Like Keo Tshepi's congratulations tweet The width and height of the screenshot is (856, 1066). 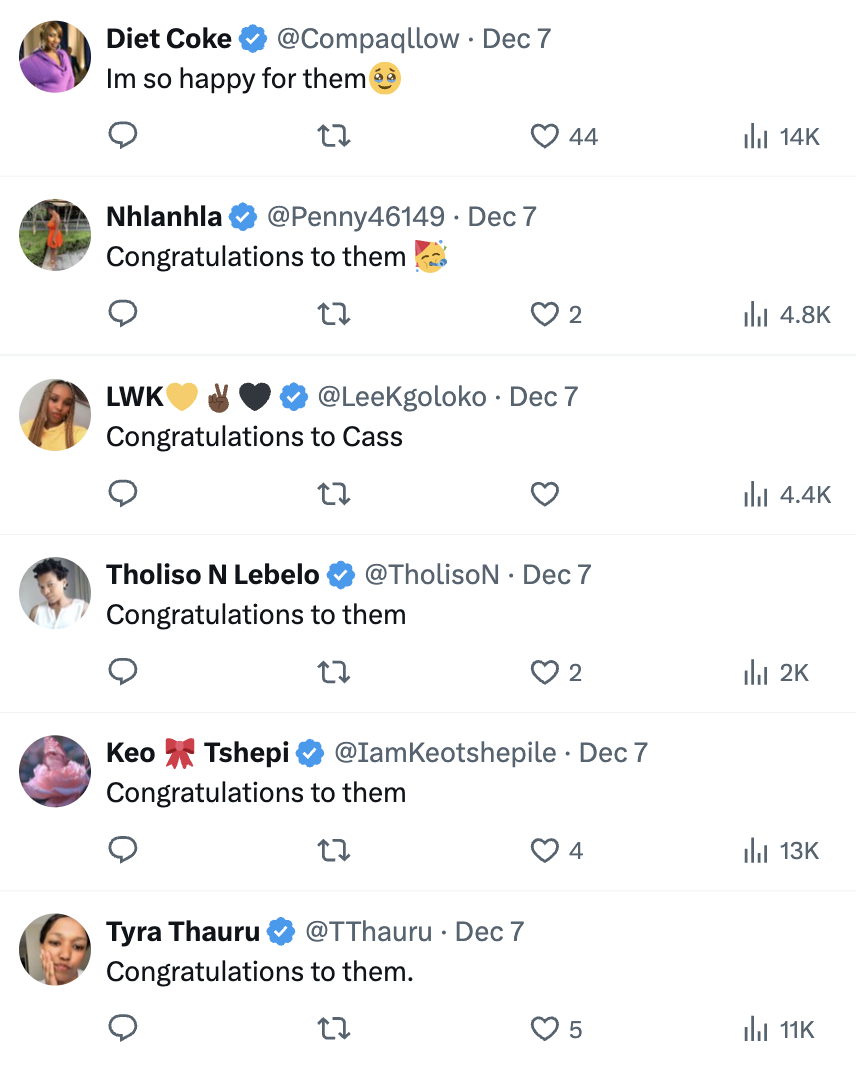click(x=544, y=851)
